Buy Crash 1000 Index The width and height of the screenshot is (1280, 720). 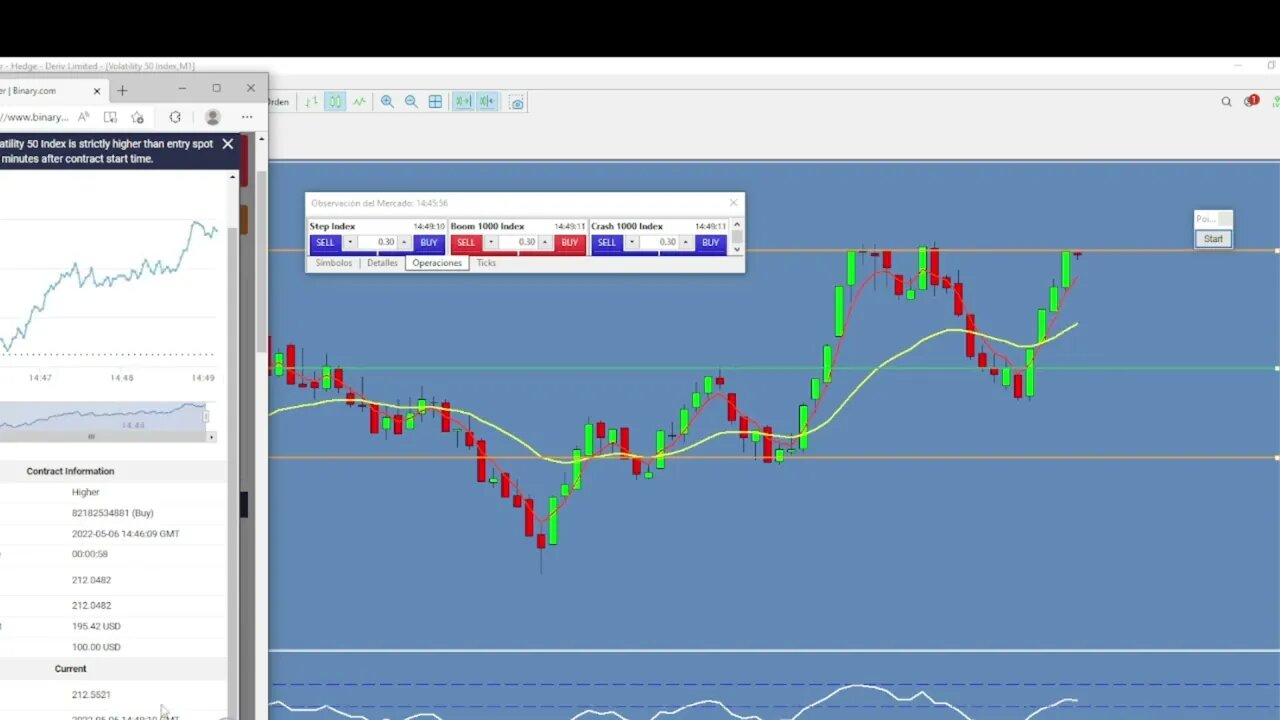pos(711,242)
